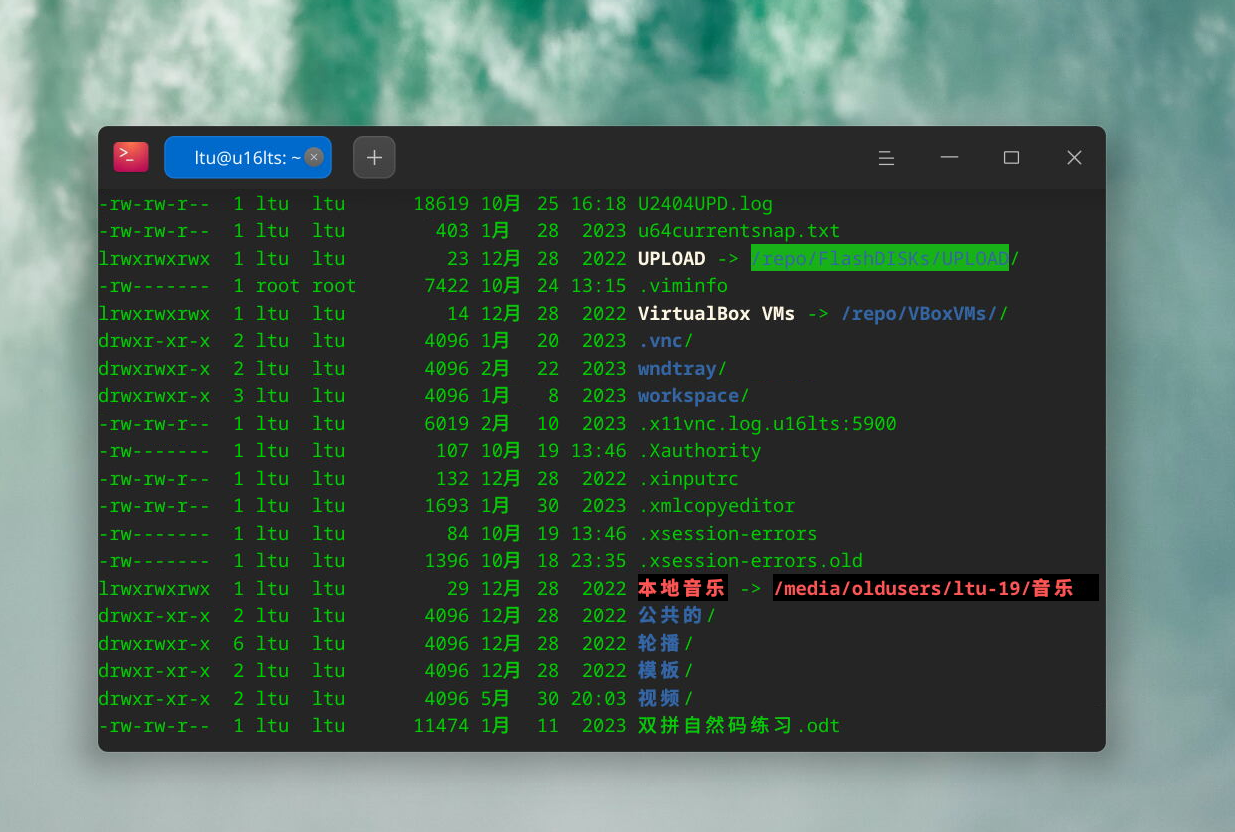Click the 双拼自然码练习.odt file name

pos(739,726)
